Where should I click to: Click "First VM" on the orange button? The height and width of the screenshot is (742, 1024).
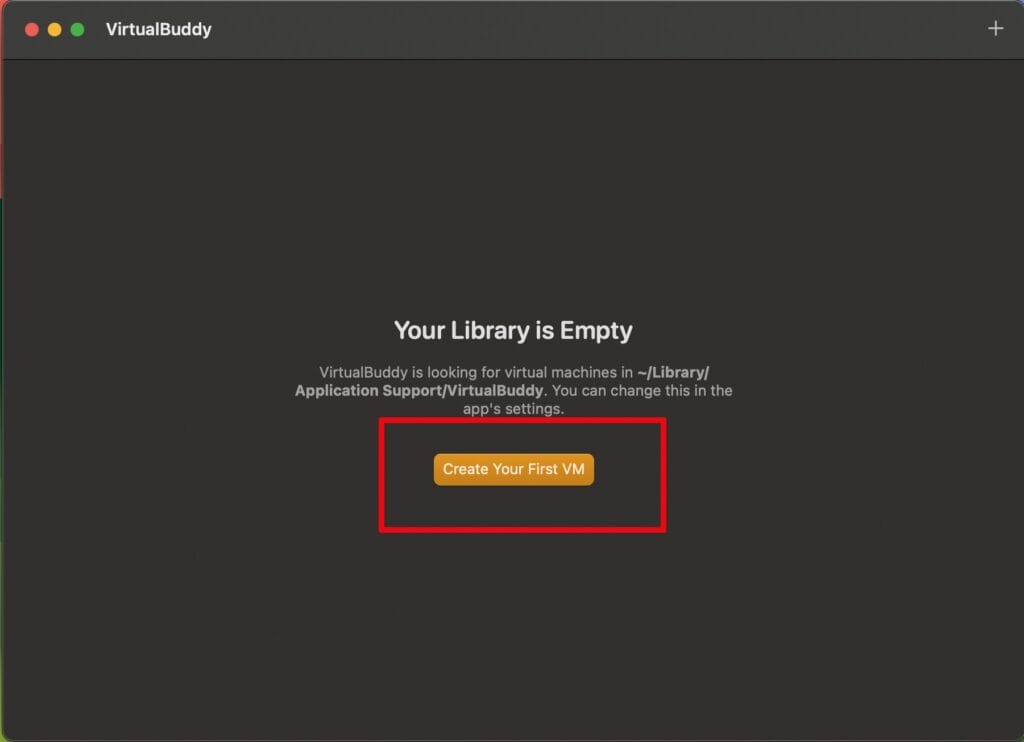click(x=556, y=469)
